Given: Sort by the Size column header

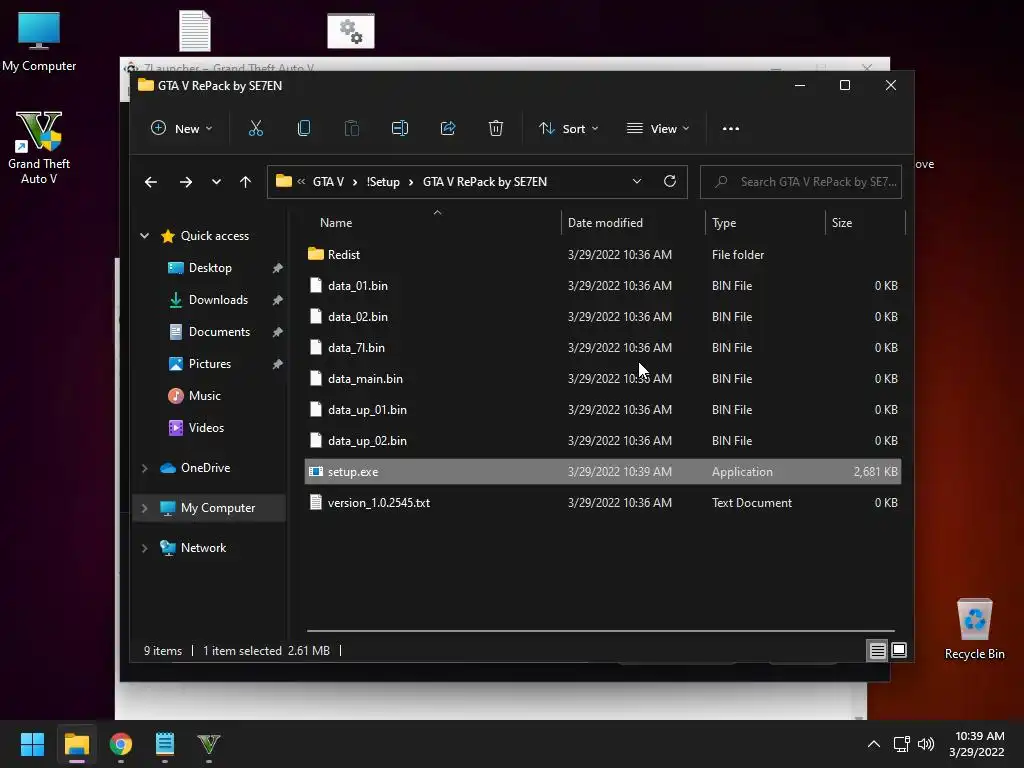Looking at the screenshot, I should [865, 223].
